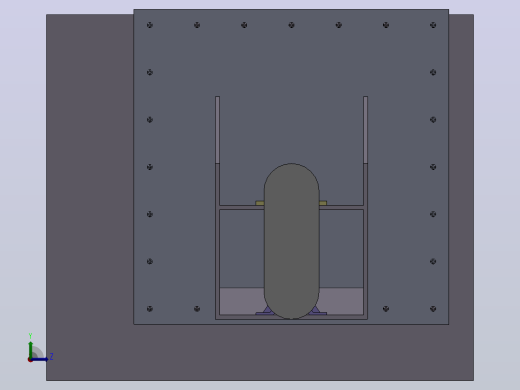Image resolution: width=520 pixels, height=390 pixels.
Task: Click the green Y axis arrow of triad
Action: (31, 349)
